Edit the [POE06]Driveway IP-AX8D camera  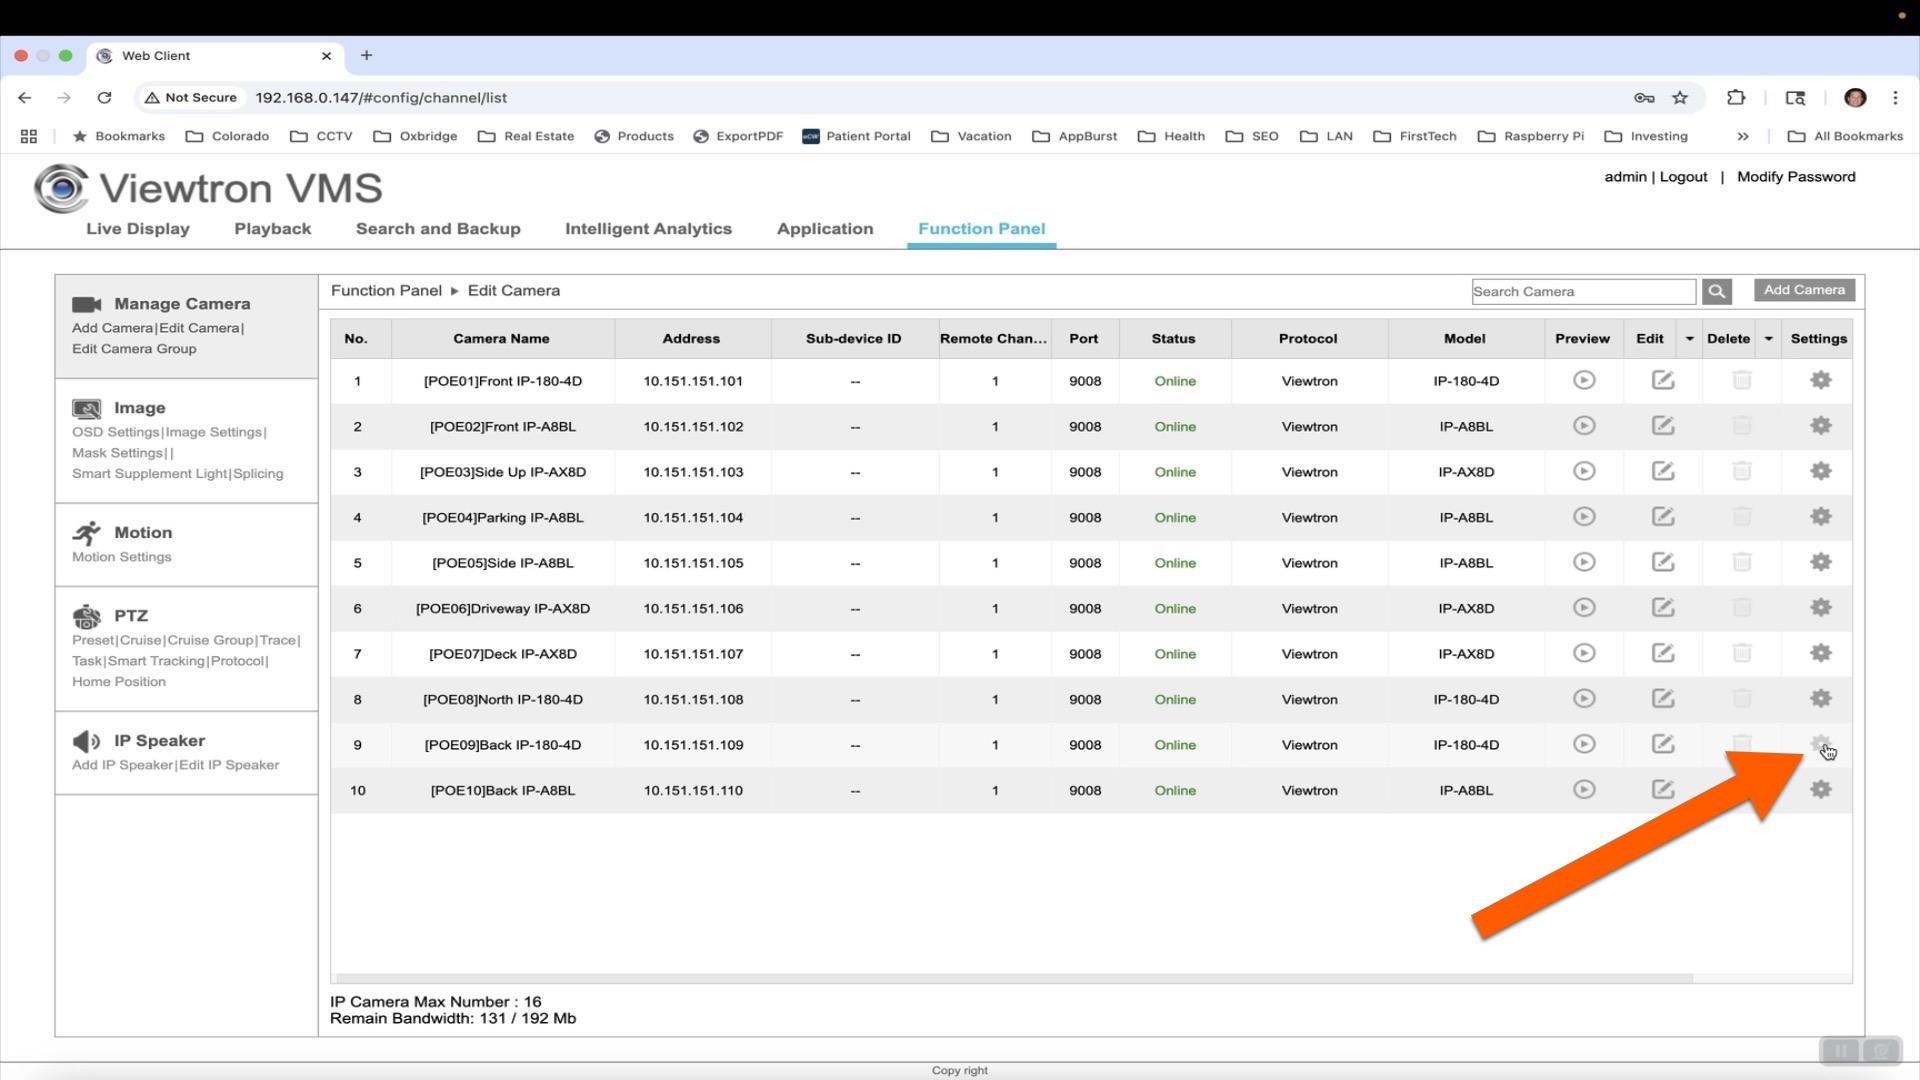pyautogui.click(x=1662, y=608)
